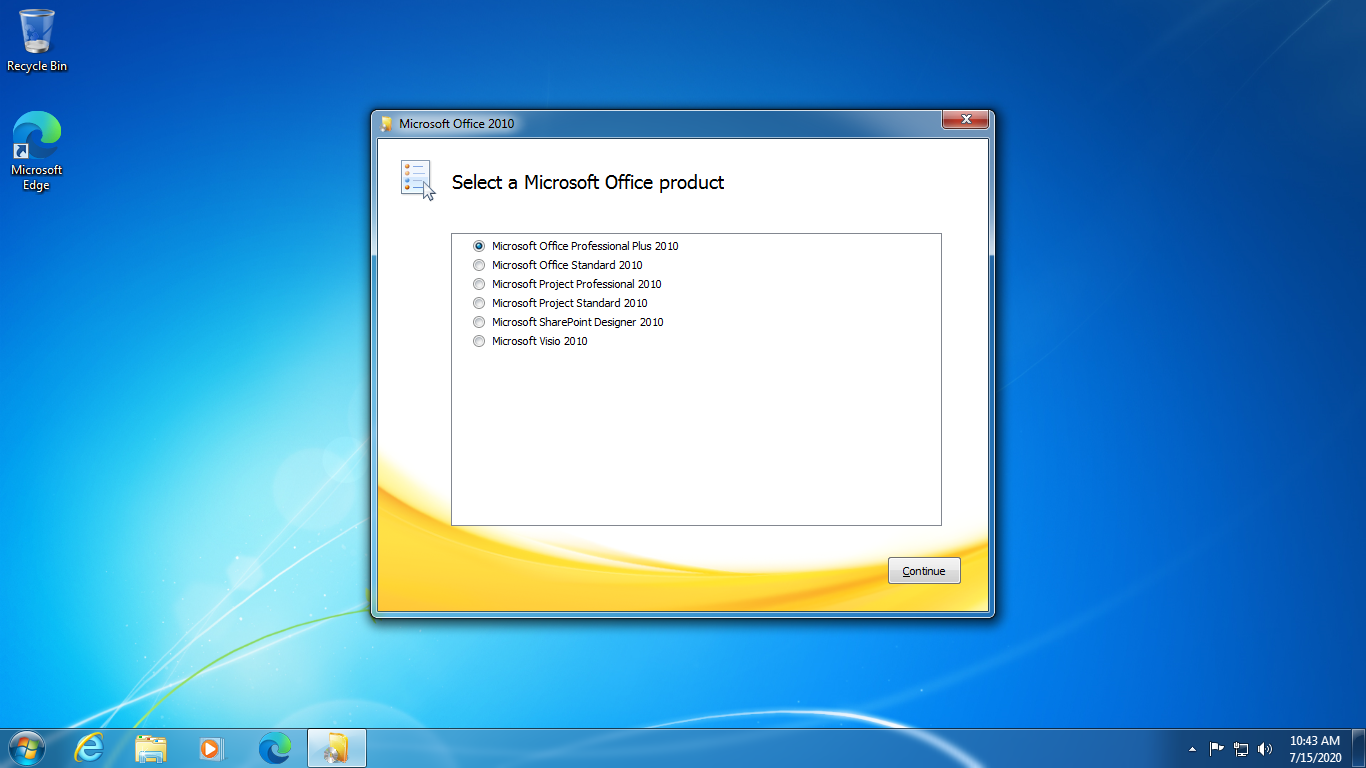Viewport: 1366px width, 768px height.
Task: Open Windows Explorer from the taskbar
Action: (151, 748)
